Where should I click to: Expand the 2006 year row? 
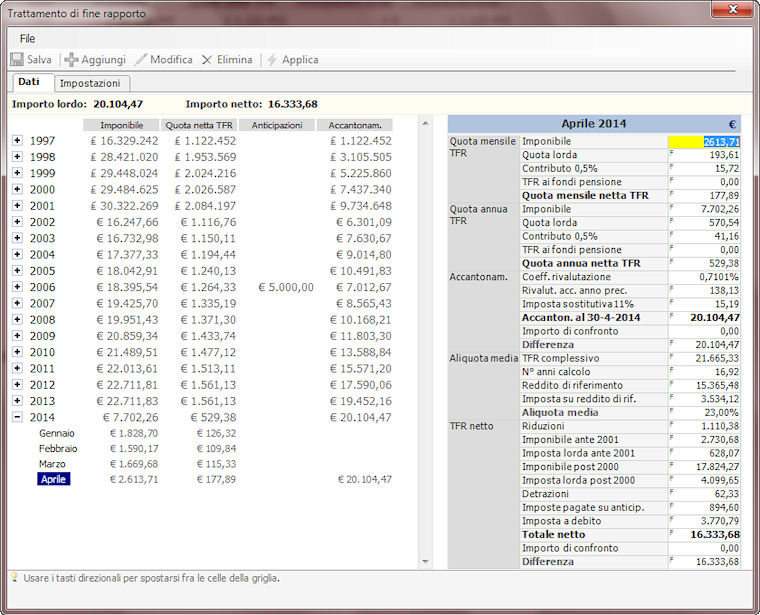pyautogui.click(x=17, y=287)
